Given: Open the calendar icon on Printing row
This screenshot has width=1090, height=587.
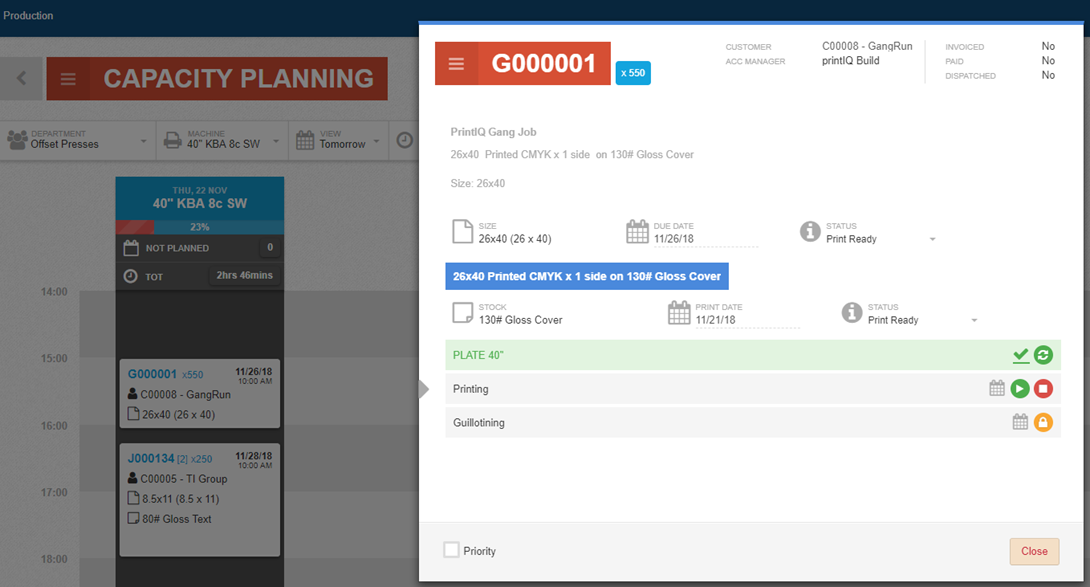Looking at the screenshot, I should click(x=997, y=388).
